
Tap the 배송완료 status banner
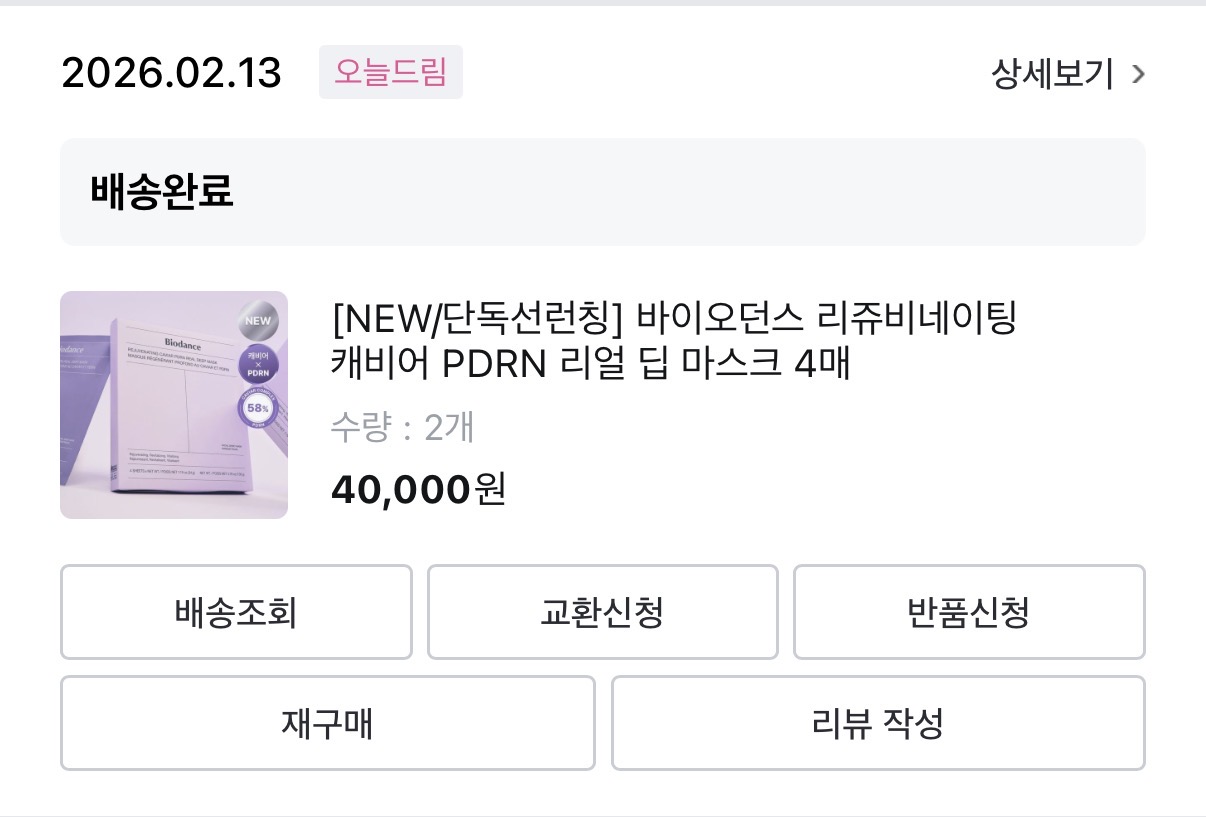(602, 192)
